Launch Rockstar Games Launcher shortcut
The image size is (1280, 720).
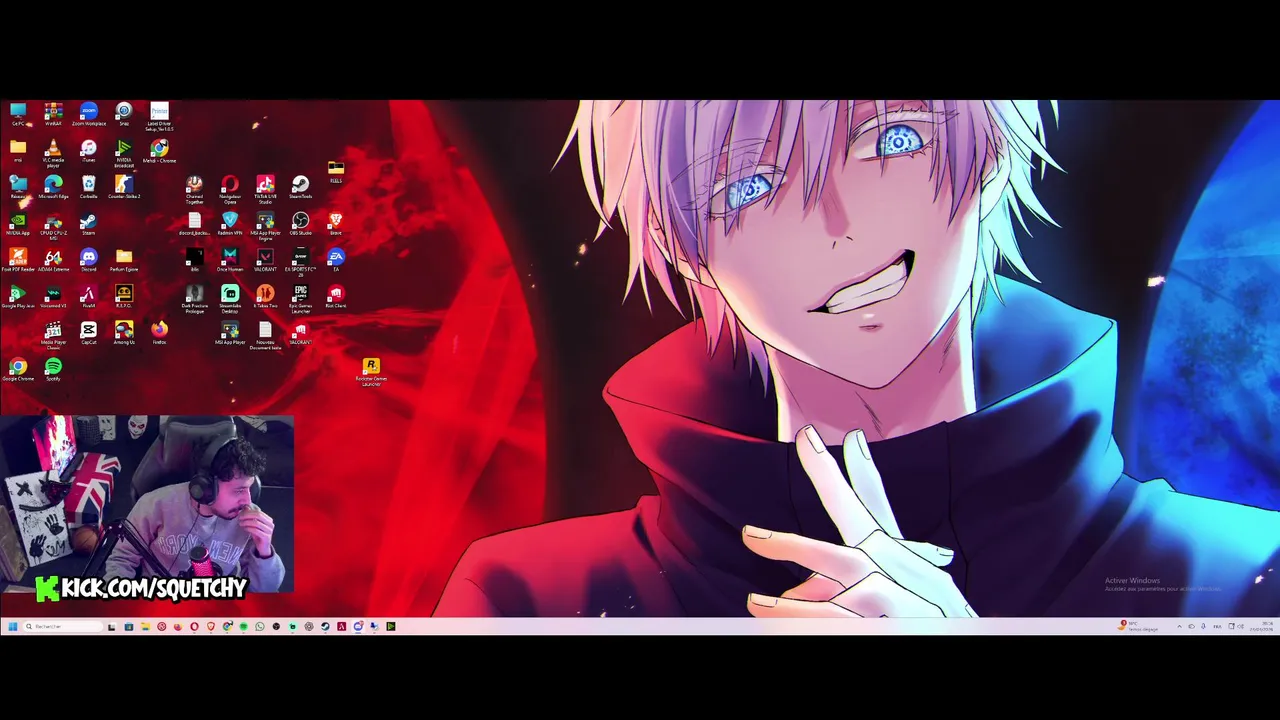click(371, 372)
